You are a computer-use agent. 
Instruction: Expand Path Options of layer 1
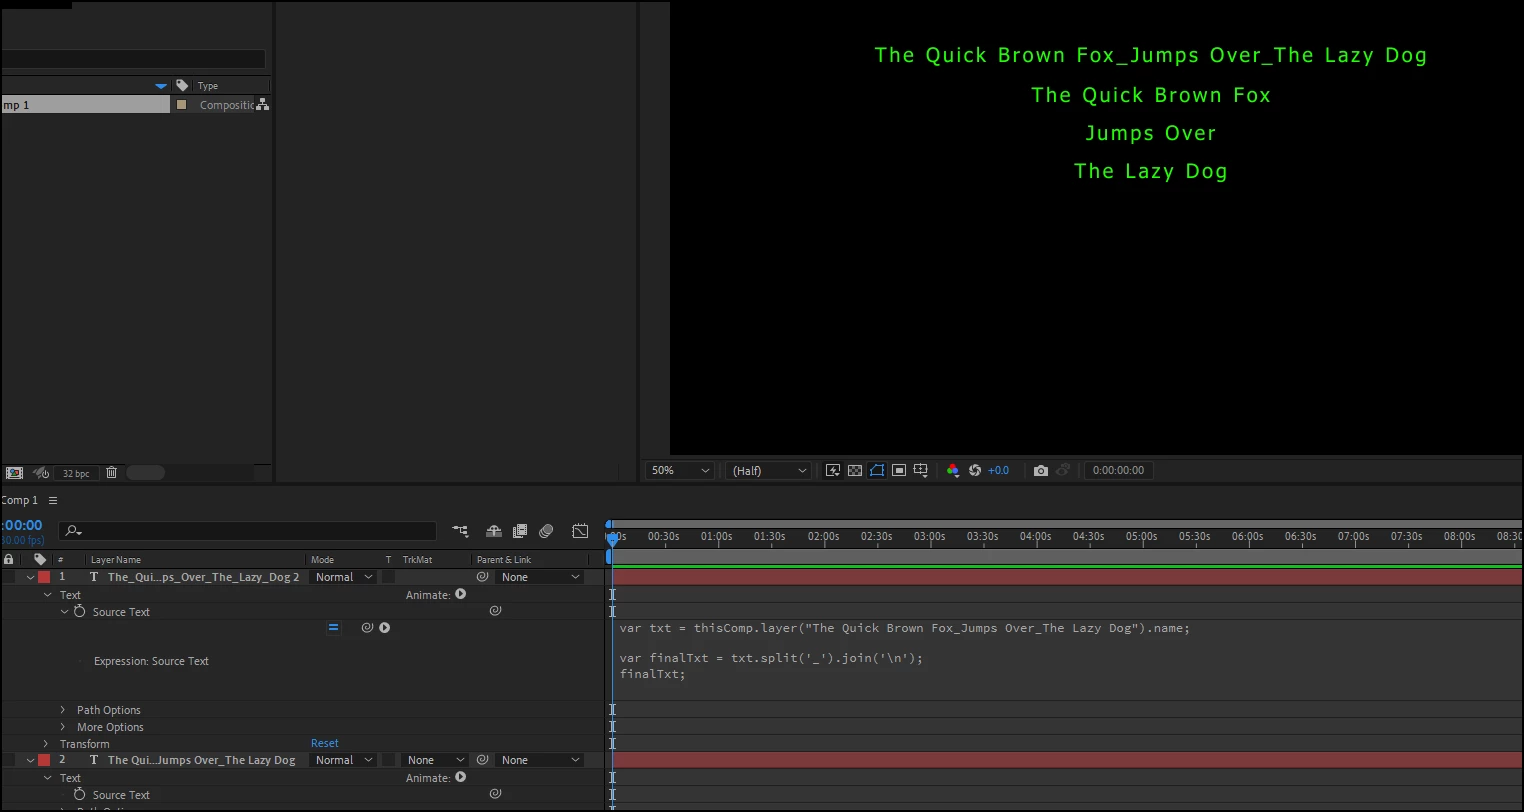tap(63, 710)
